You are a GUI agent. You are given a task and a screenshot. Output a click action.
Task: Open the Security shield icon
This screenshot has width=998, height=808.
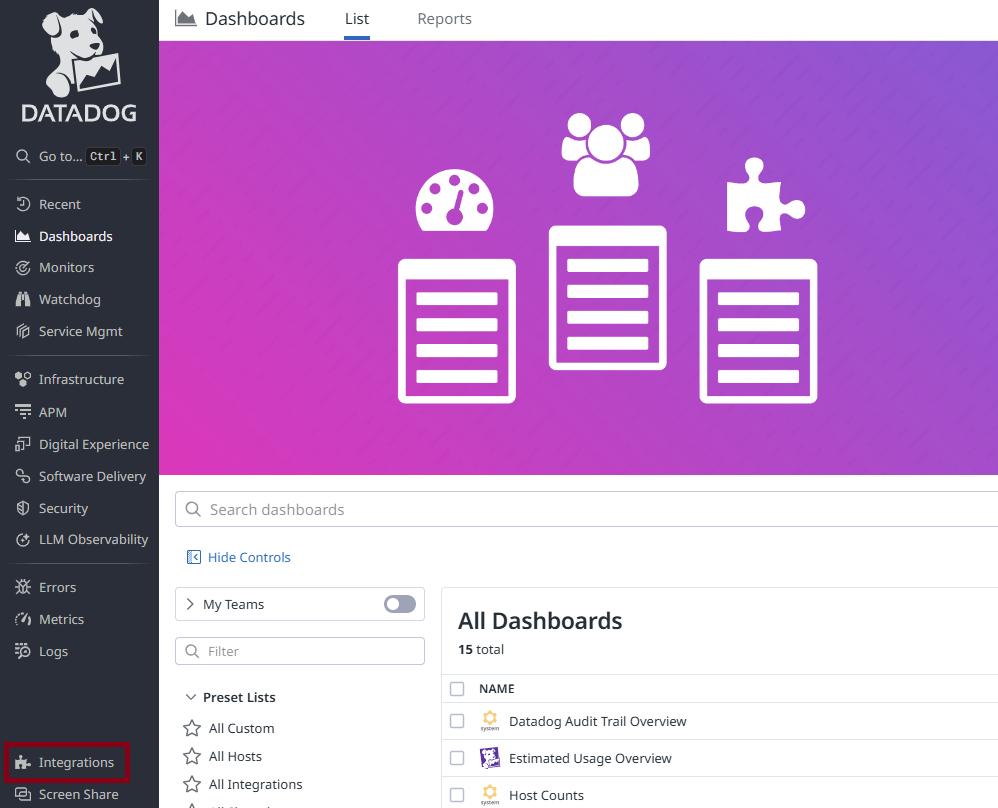tap(23, 508)
